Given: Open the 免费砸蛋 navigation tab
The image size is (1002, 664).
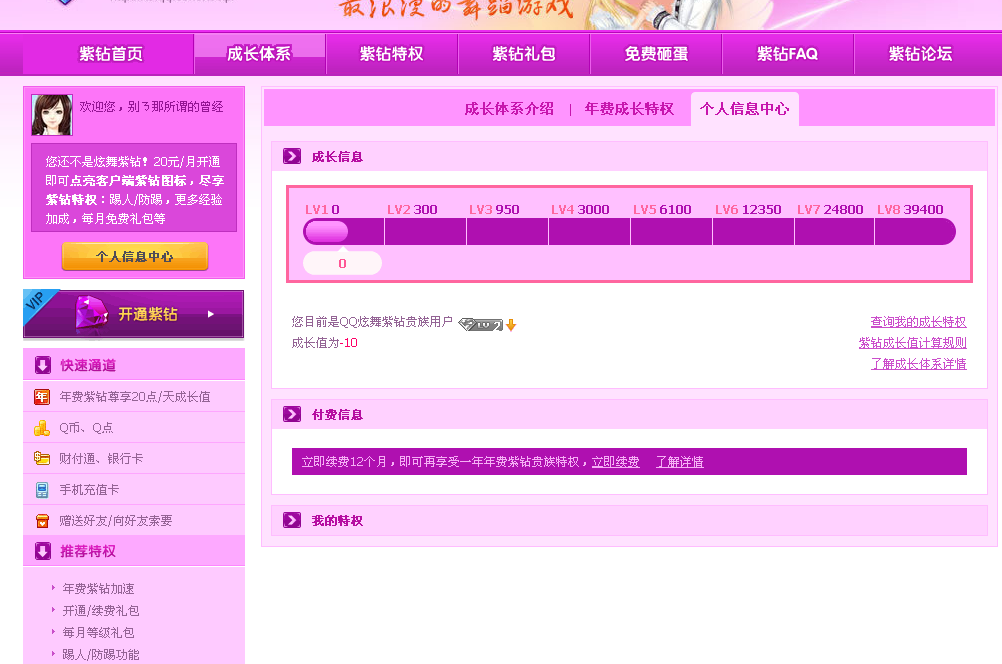Looking at the screenshot, I should [656, 54].
